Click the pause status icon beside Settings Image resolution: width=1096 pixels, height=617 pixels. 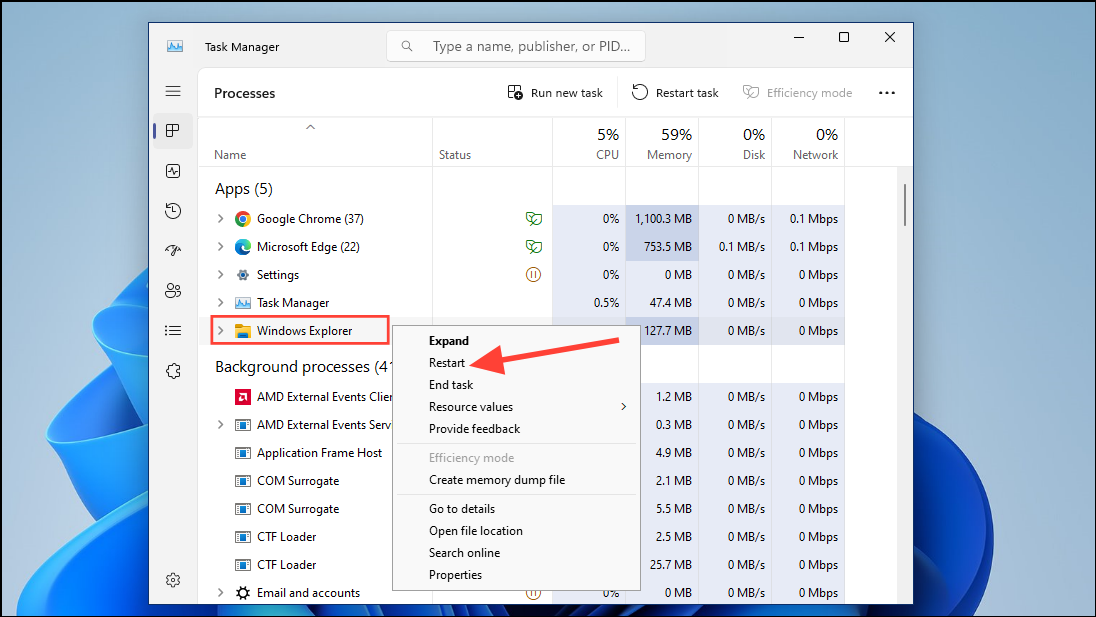pos(534,274)
